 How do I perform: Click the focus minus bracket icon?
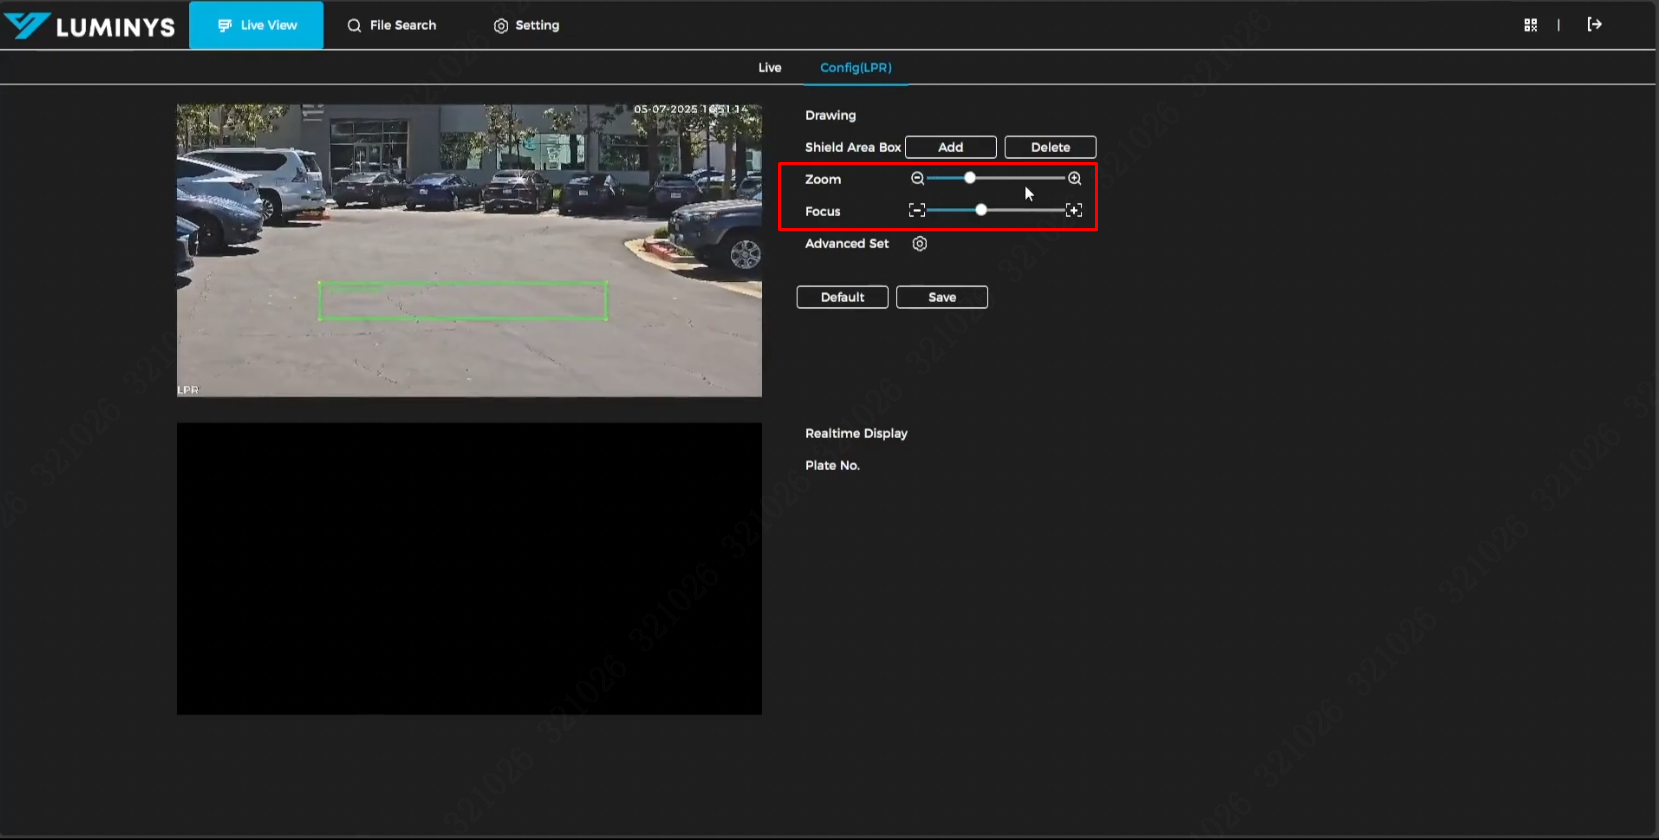coord(916,210)
